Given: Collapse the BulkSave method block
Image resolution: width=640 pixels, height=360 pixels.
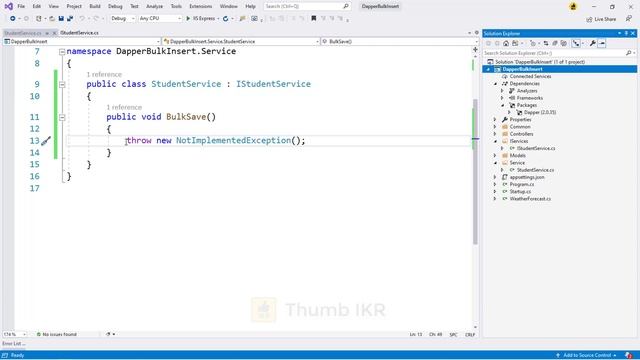Looking at the screenshot, I should [x=62, y=118].
